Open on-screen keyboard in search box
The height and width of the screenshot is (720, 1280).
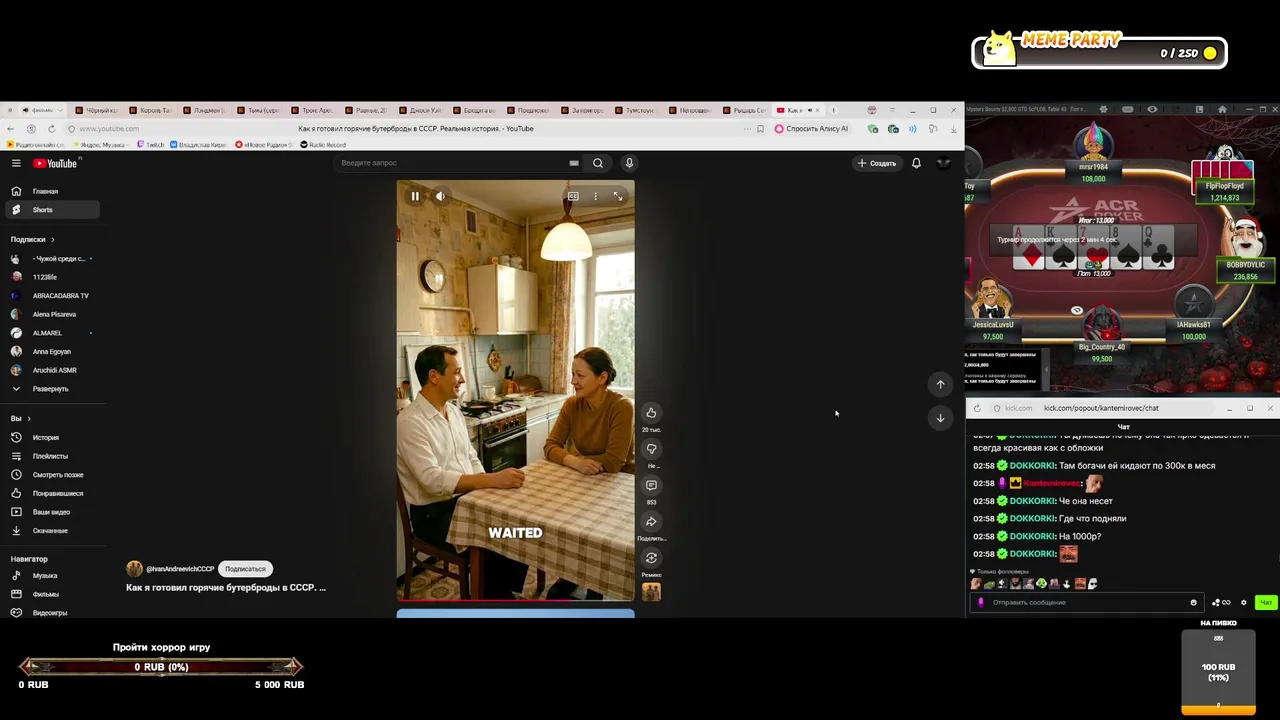coord(574,163)
